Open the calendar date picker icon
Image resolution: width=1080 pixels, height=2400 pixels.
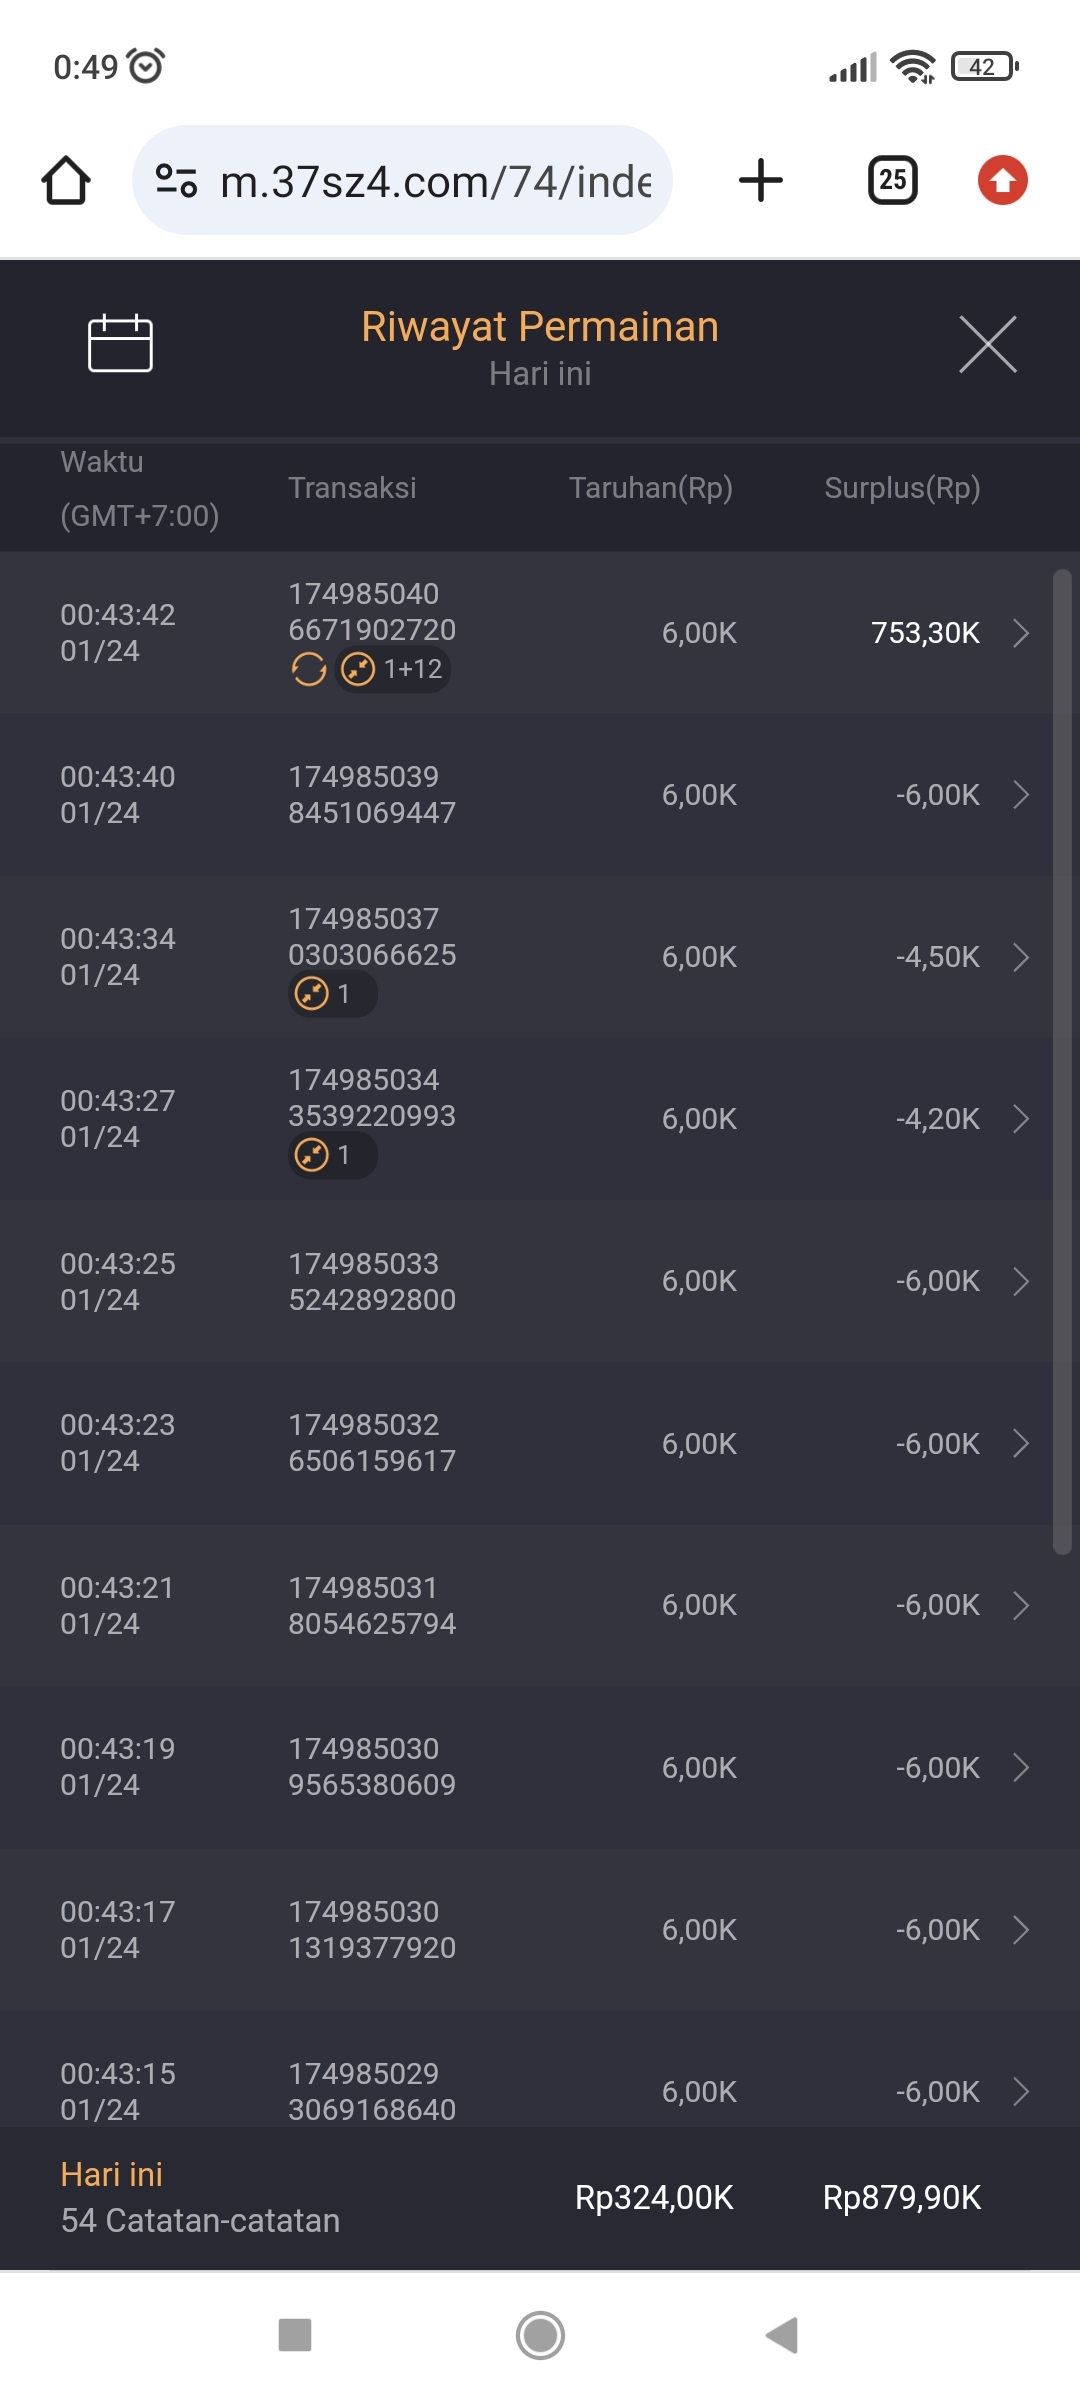pos(120,343)
